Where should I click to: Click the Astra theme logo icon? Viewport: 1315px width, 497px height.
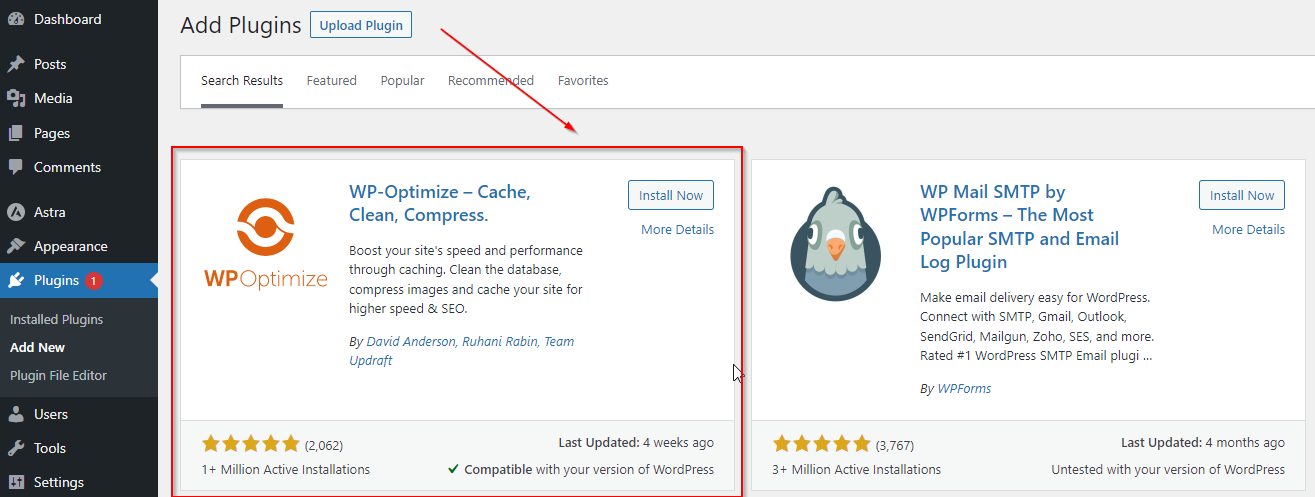[16, 212]
